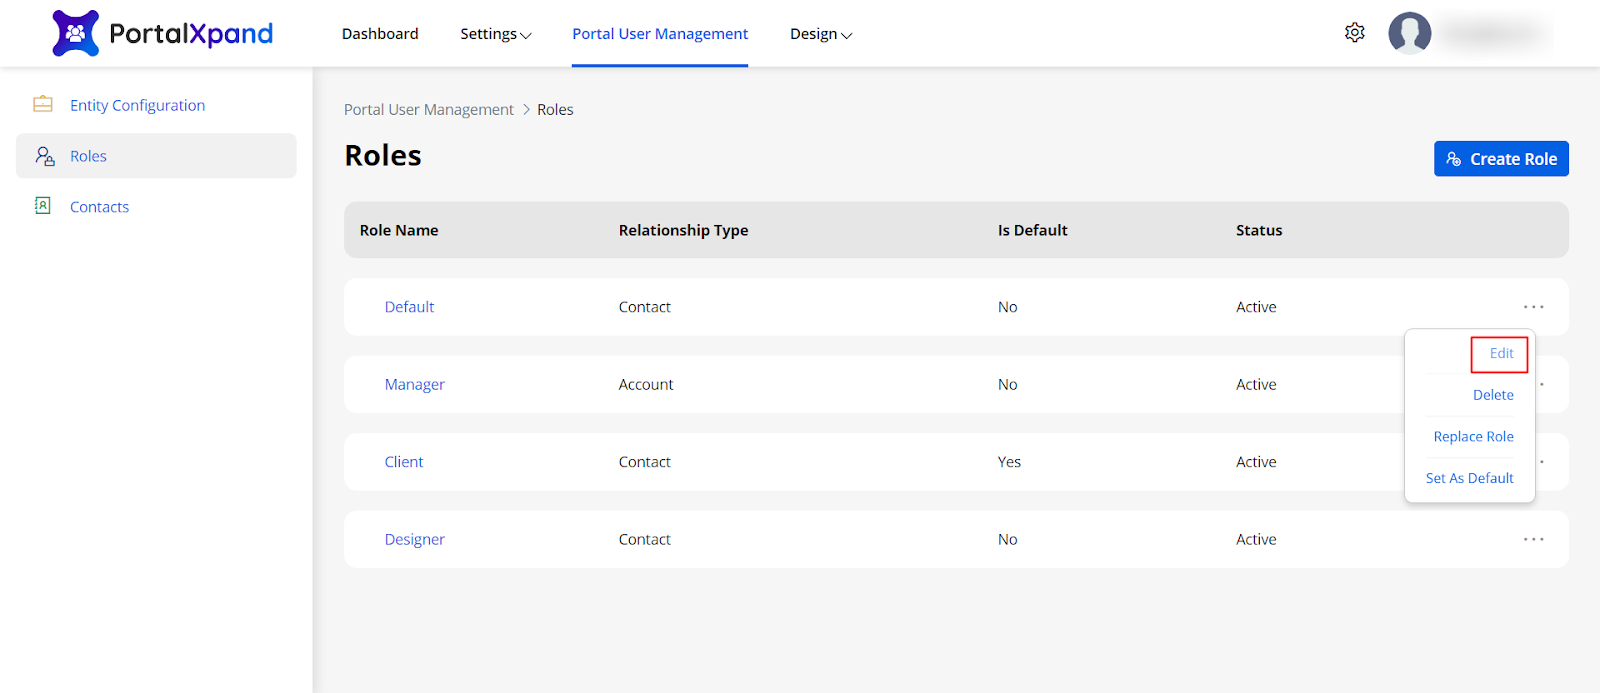Open three-dot menu for Default role
Screen dimensions: 1600x693
[1533, 307]
